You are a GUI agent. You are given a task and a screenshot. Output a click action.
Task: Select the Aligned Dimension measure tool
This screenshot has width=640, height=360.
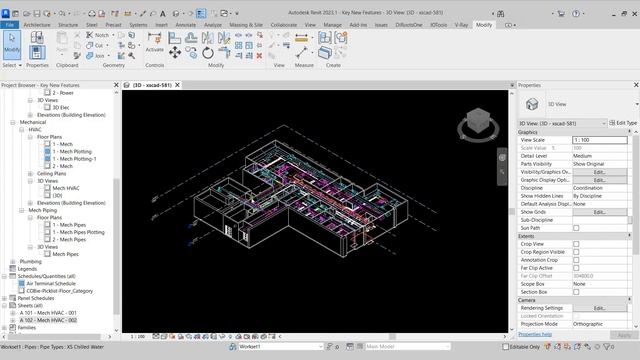tap(302, 38)
